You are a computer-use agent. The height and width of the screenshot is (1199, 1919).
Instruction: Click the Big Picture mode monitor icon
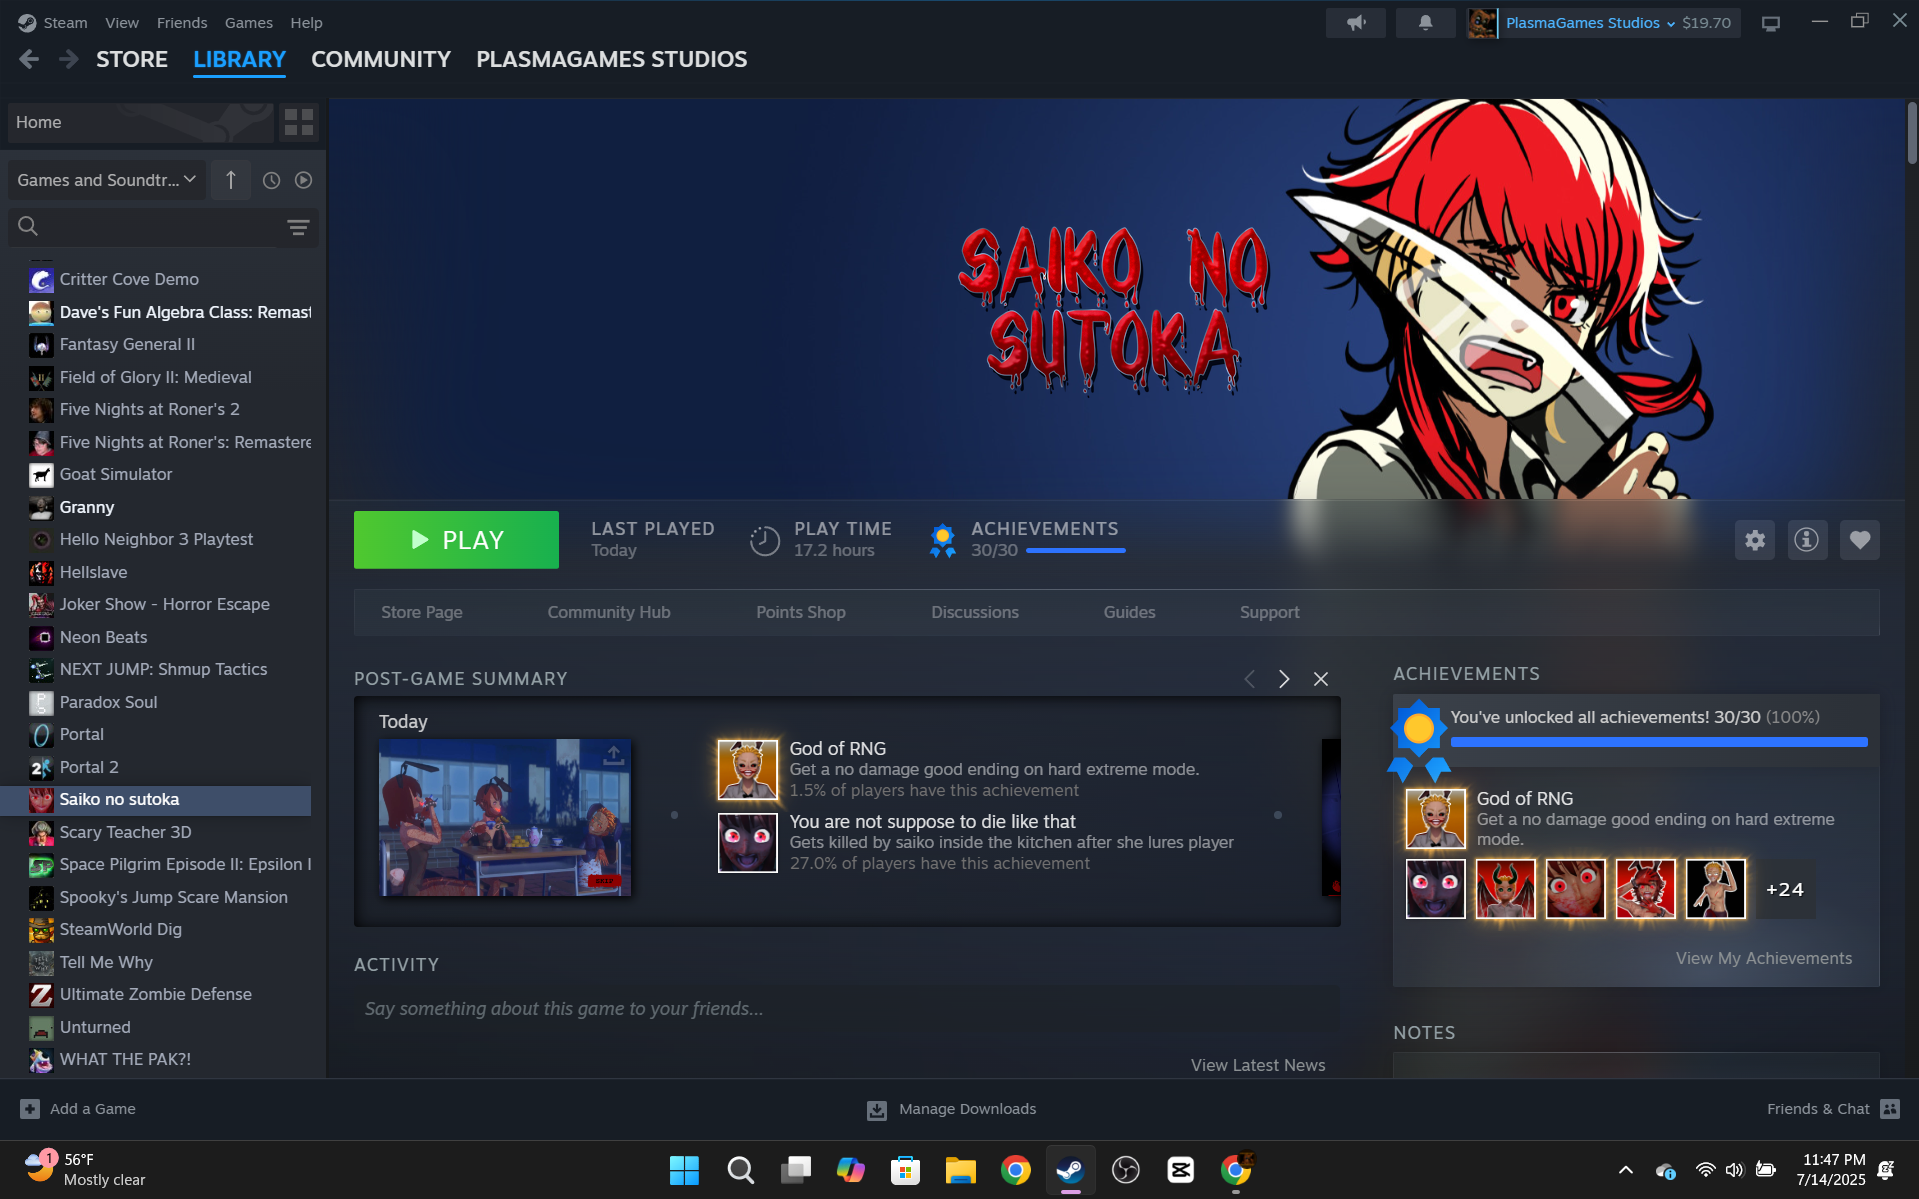coord(1770,23)
